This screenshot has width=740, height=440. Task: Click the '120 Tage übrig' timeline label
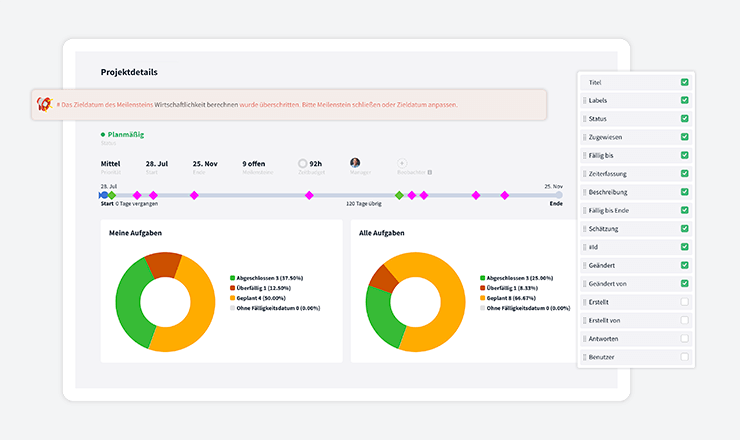tap(364, 203)
